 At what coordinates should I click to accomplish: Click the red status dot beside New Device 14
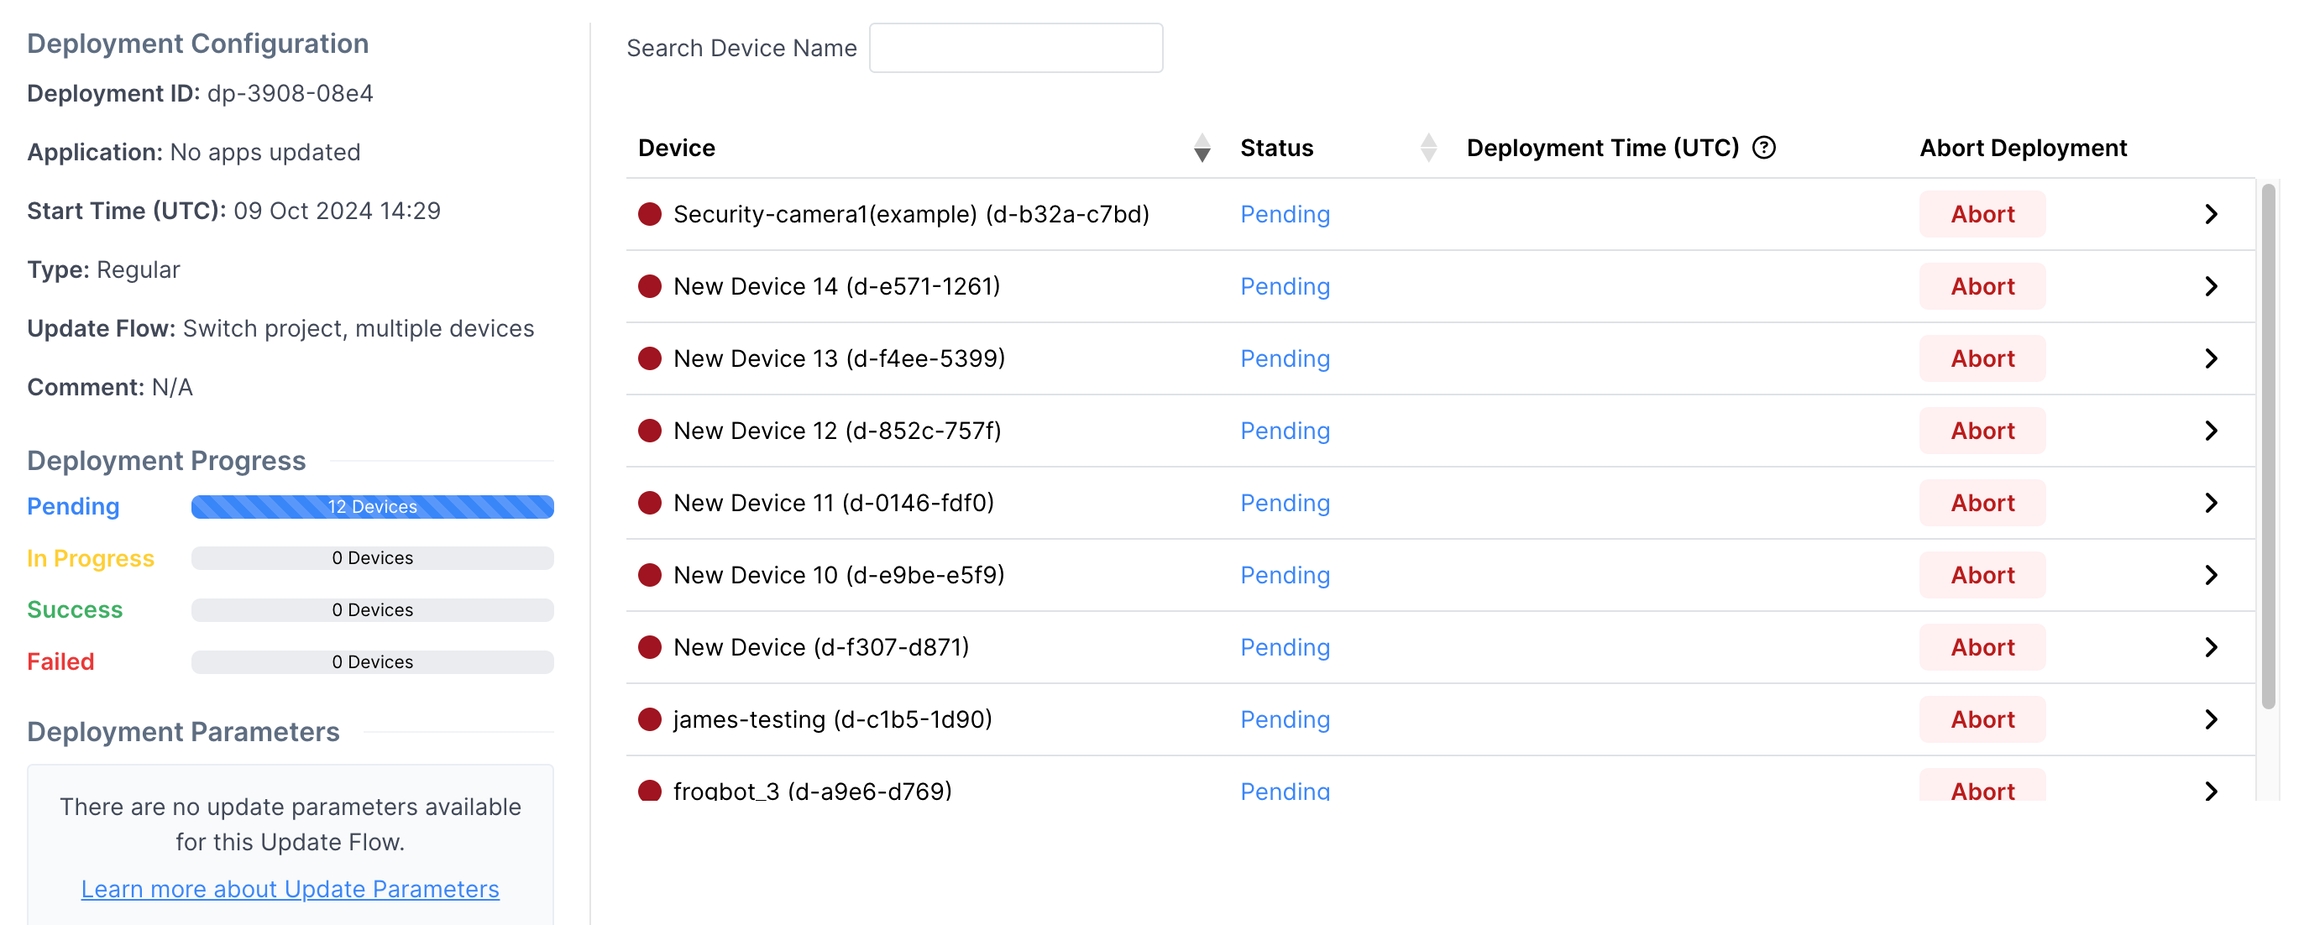pyautogui.click(x=650, y=287)
